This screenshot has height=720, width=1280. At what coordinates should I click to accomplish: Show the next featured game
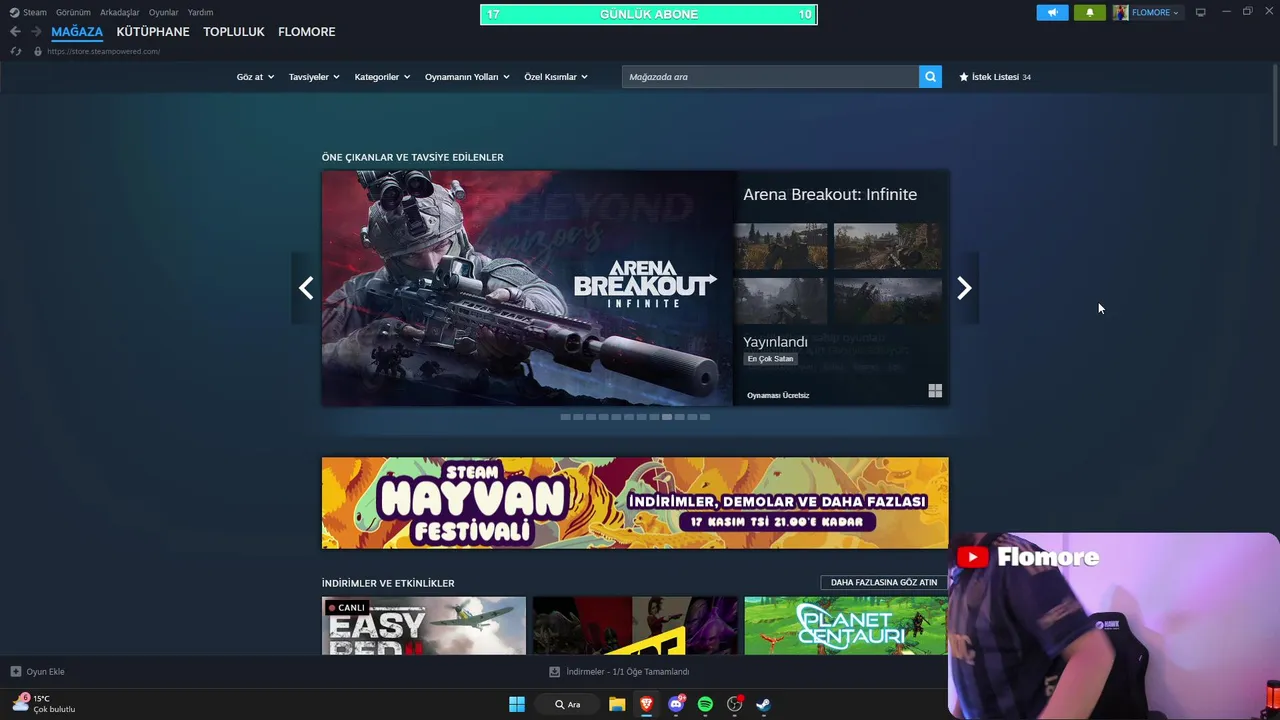pos(964,288)
